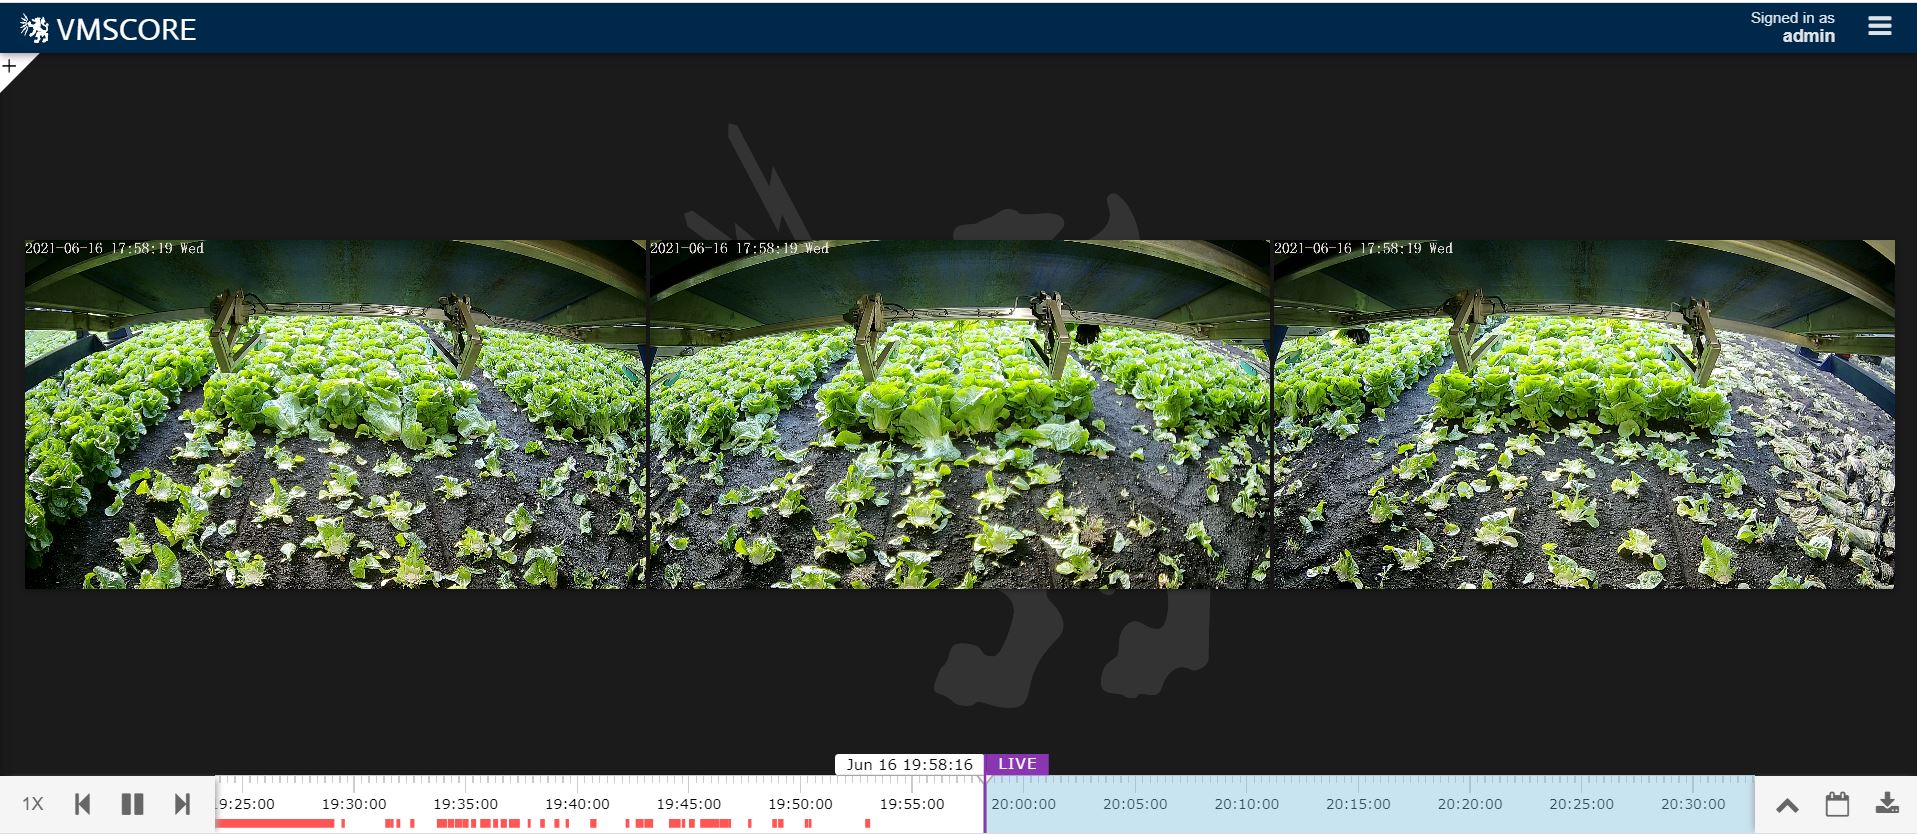1917x835 pixels.
Task: Select the middle camera feed
Action: pyautogui.click(x=959, y=414)
